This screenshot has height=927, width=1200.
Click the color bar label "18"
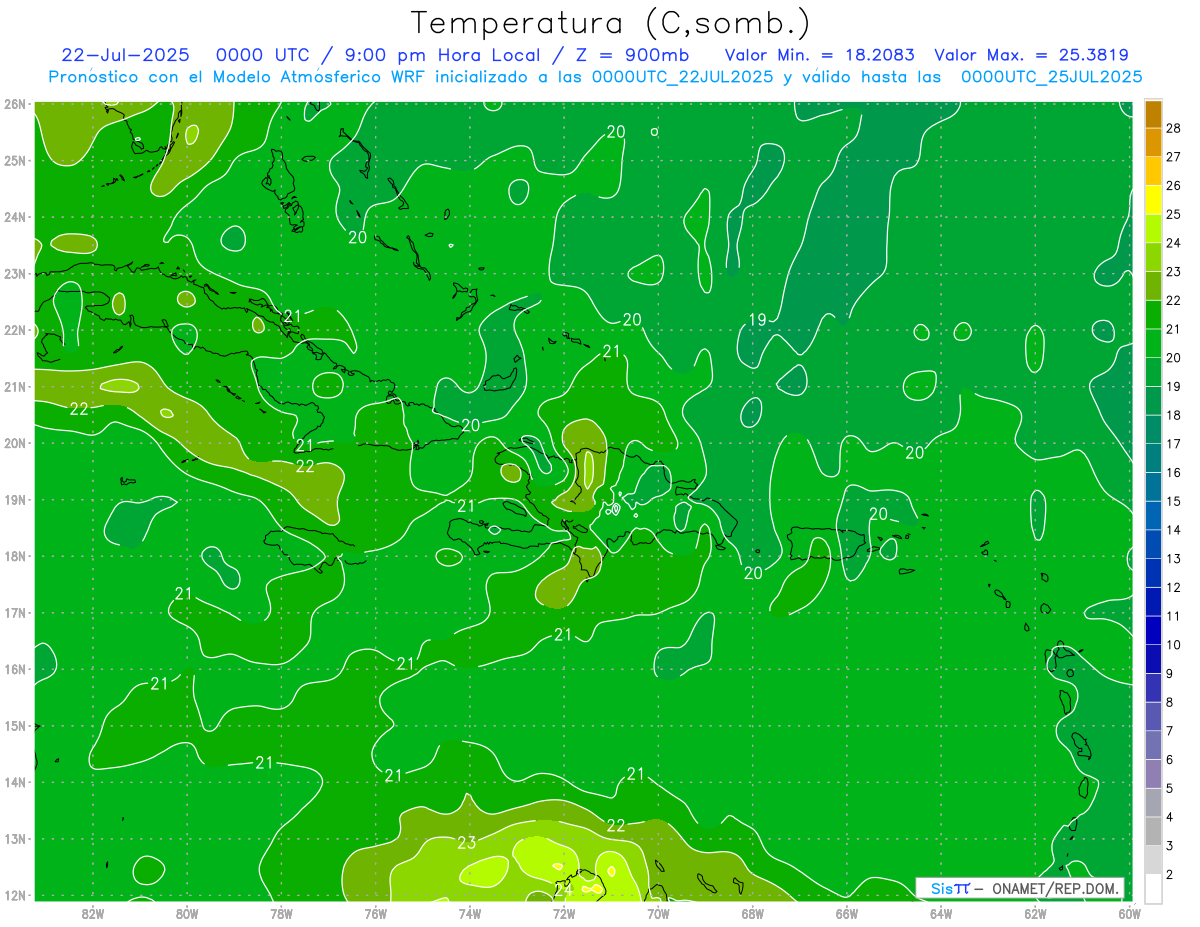[x=1173, y=414]
